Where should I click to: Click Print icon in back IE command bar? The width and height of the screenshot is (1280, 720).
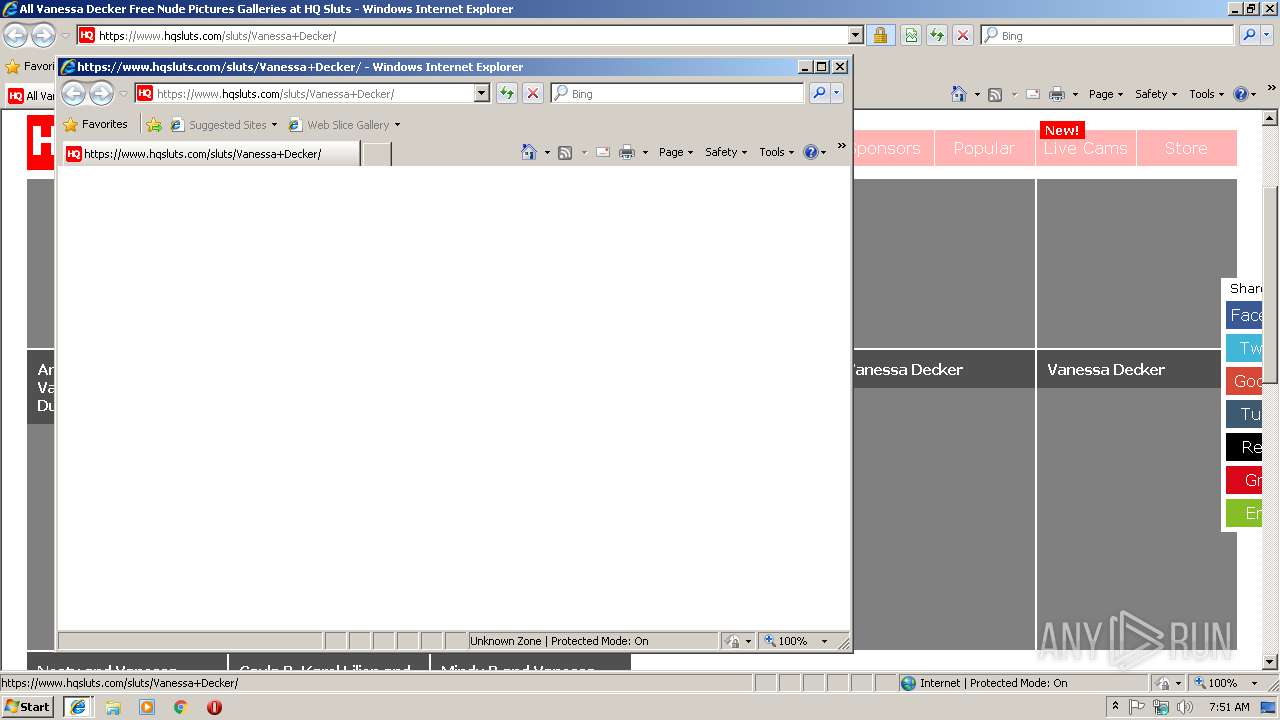(1057, 94)
